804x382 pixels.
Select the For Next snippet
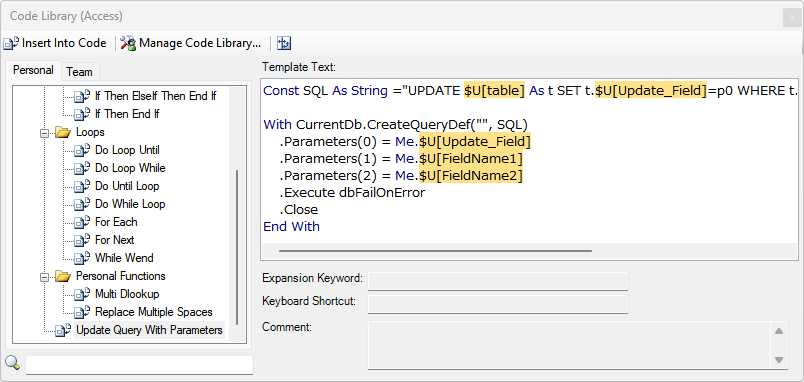[115, 240]
